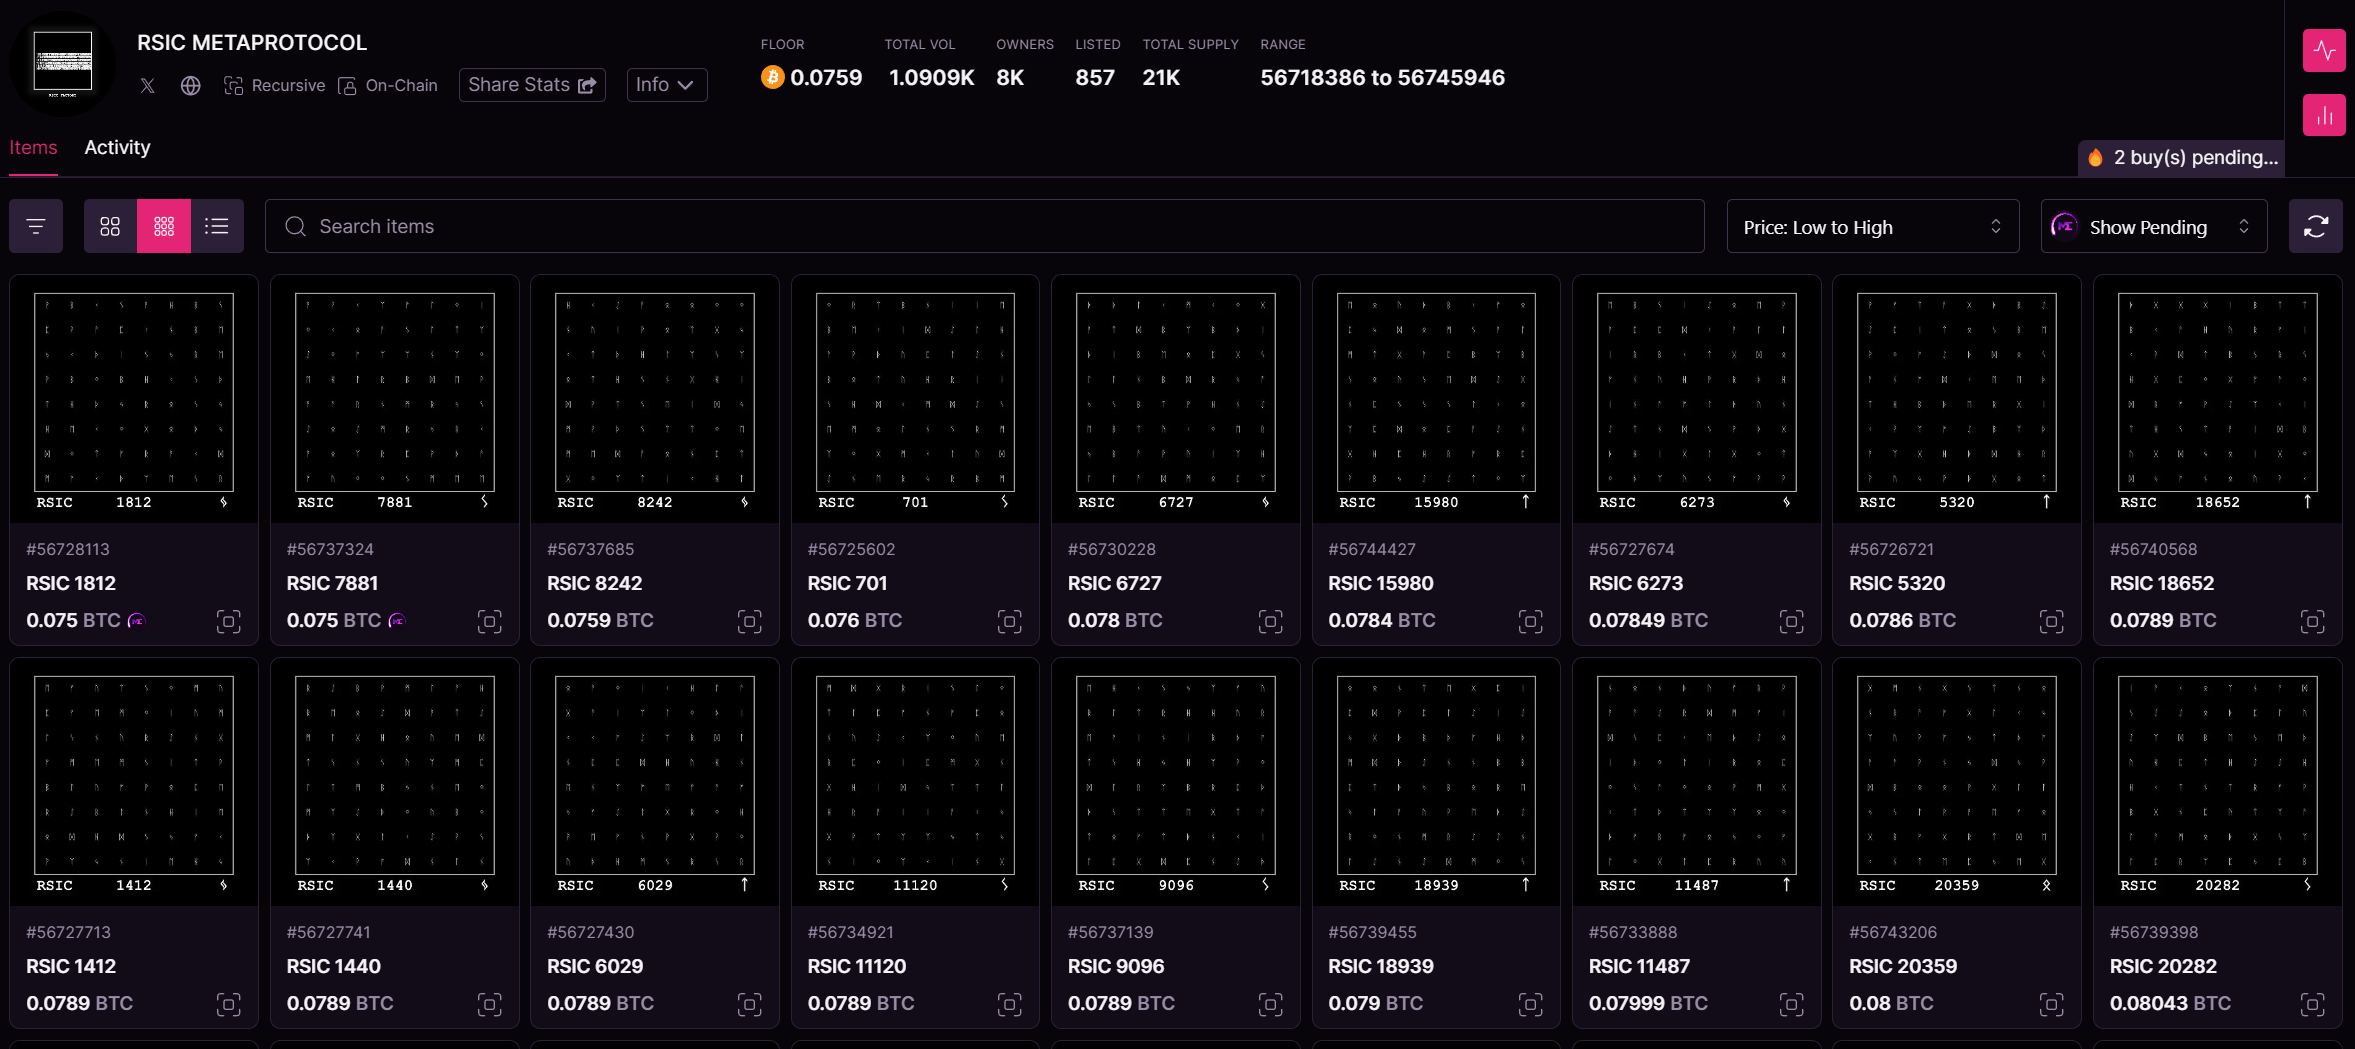Switch to the Activity tab
Screen dimensions: 2355x1049
117,148
